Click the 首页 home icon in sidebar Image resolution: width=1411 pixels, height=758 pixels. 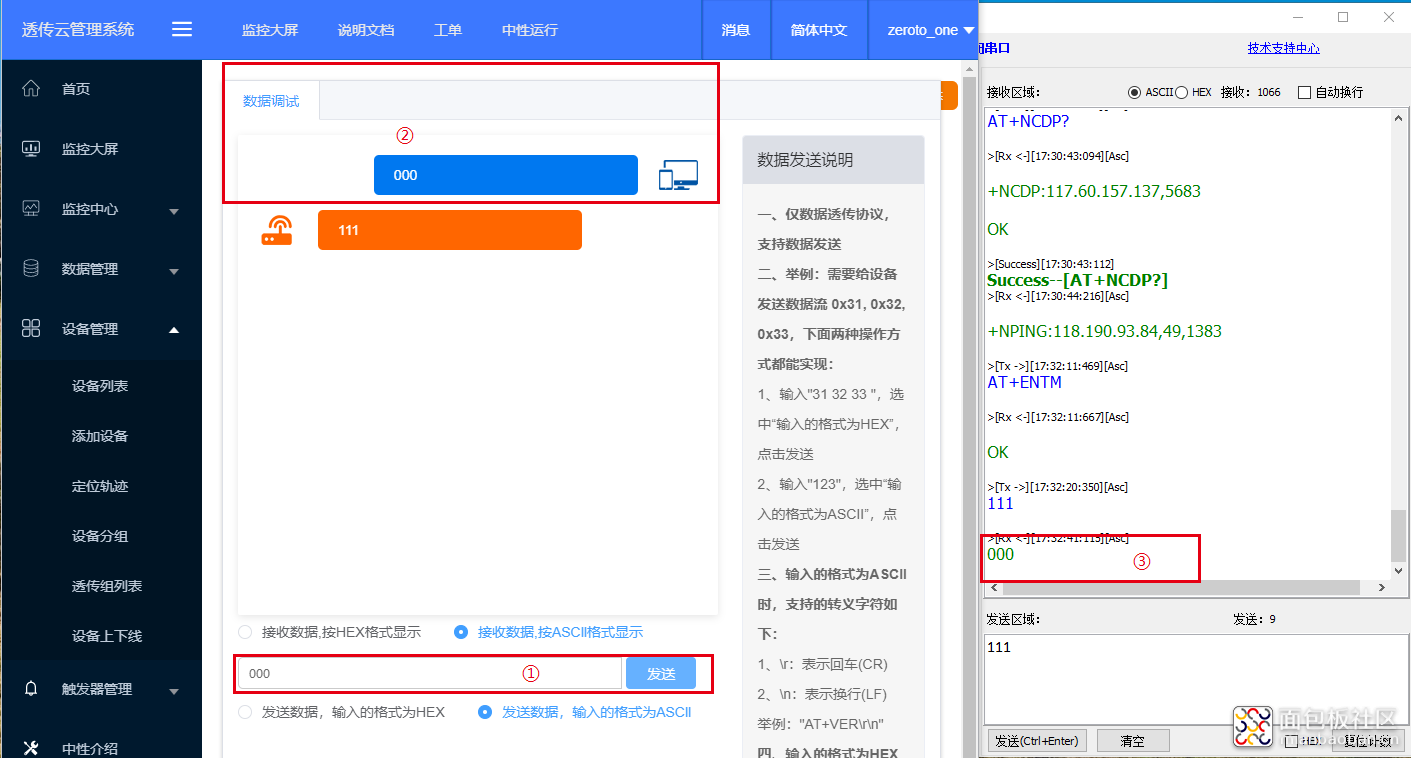pyautogui.click(x=31, y=89)
